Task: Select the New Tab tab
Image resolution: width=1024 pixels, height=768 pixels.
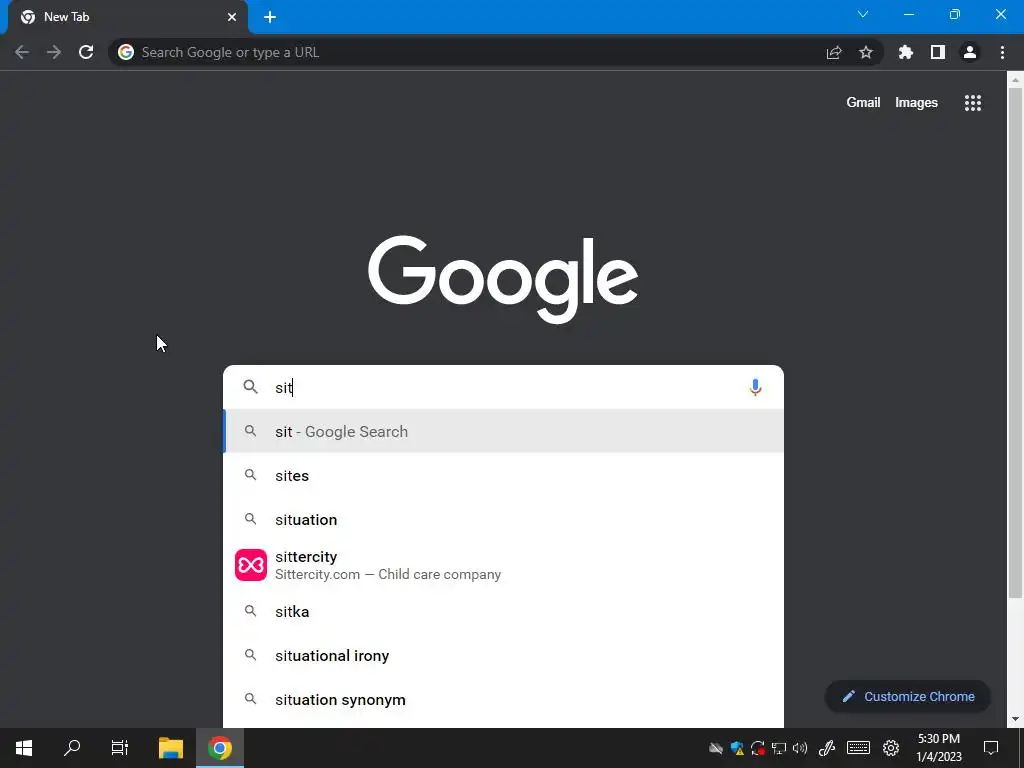Action: click(x=127, y=17)
